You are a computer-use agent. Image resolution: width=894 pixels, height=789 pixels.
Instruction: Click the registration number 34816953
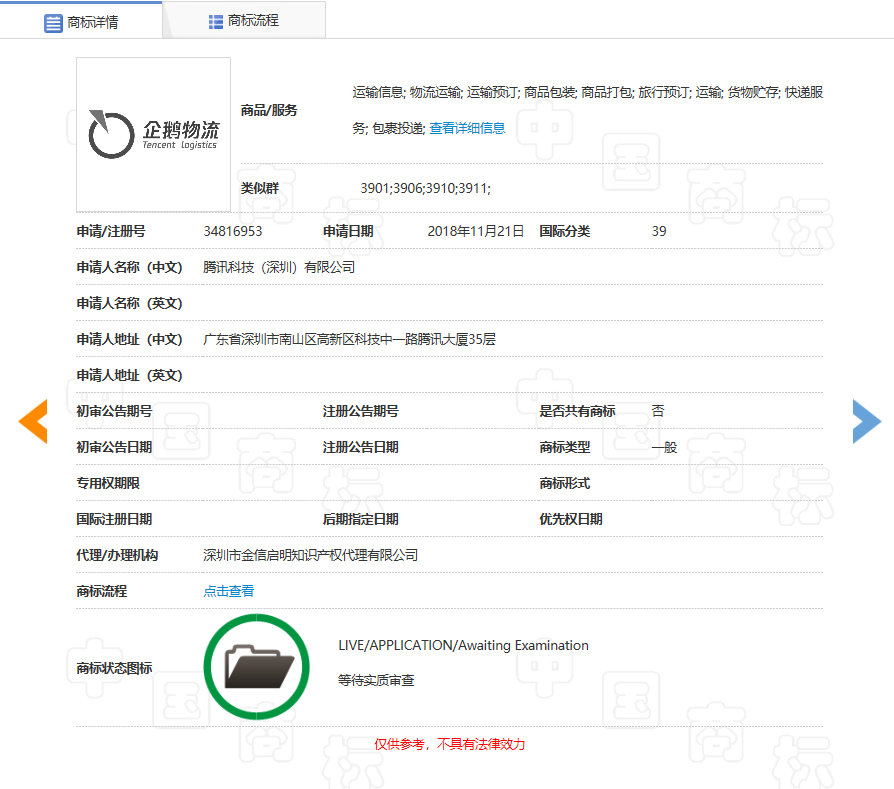click(232, 231)
